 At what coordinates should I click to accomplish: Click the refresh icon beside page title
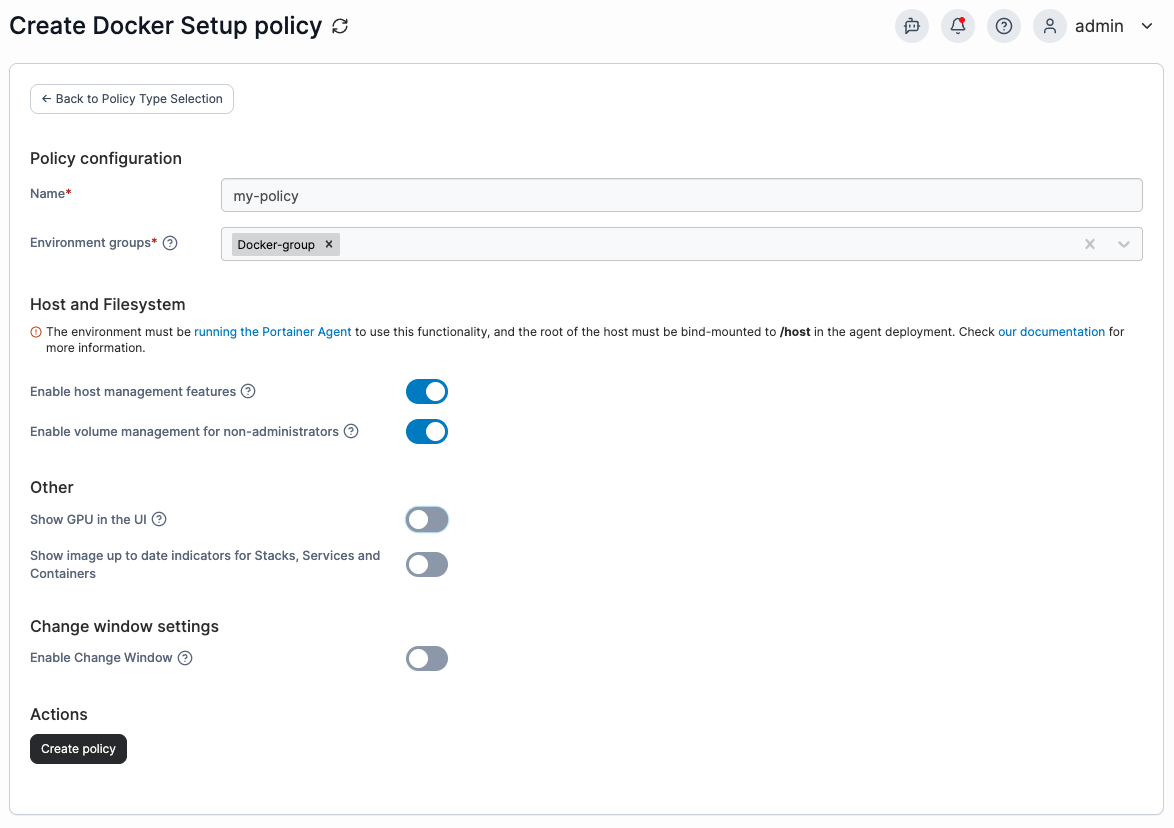tap(340, 27)
